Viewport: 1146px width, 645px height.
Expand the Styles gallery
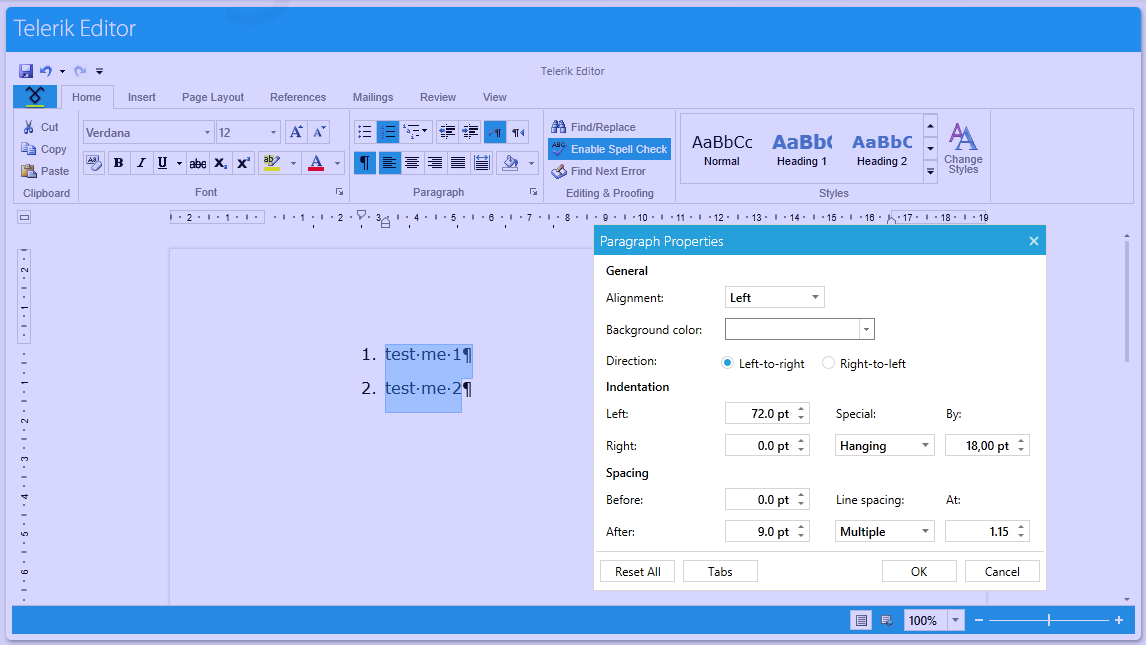pyautogui.click(x=930, y=172)
